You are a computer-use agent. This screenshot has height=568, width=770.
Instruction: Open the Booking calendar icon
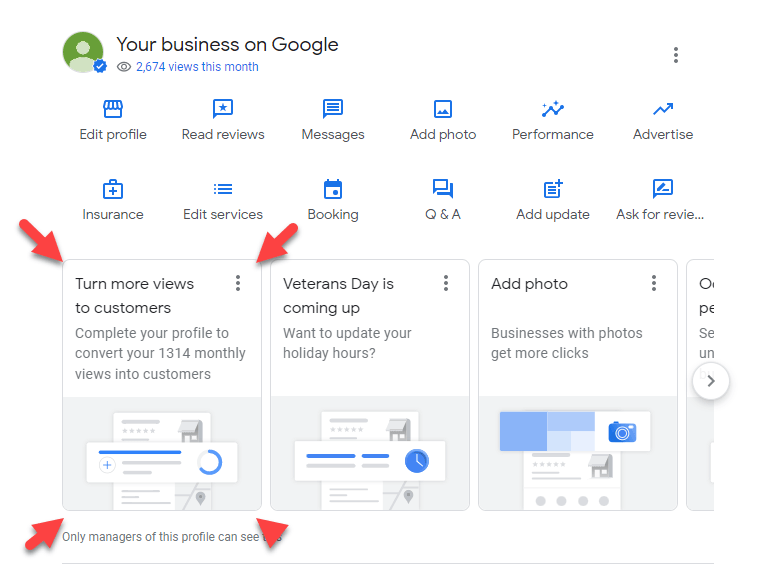click(x=333, y=189)
